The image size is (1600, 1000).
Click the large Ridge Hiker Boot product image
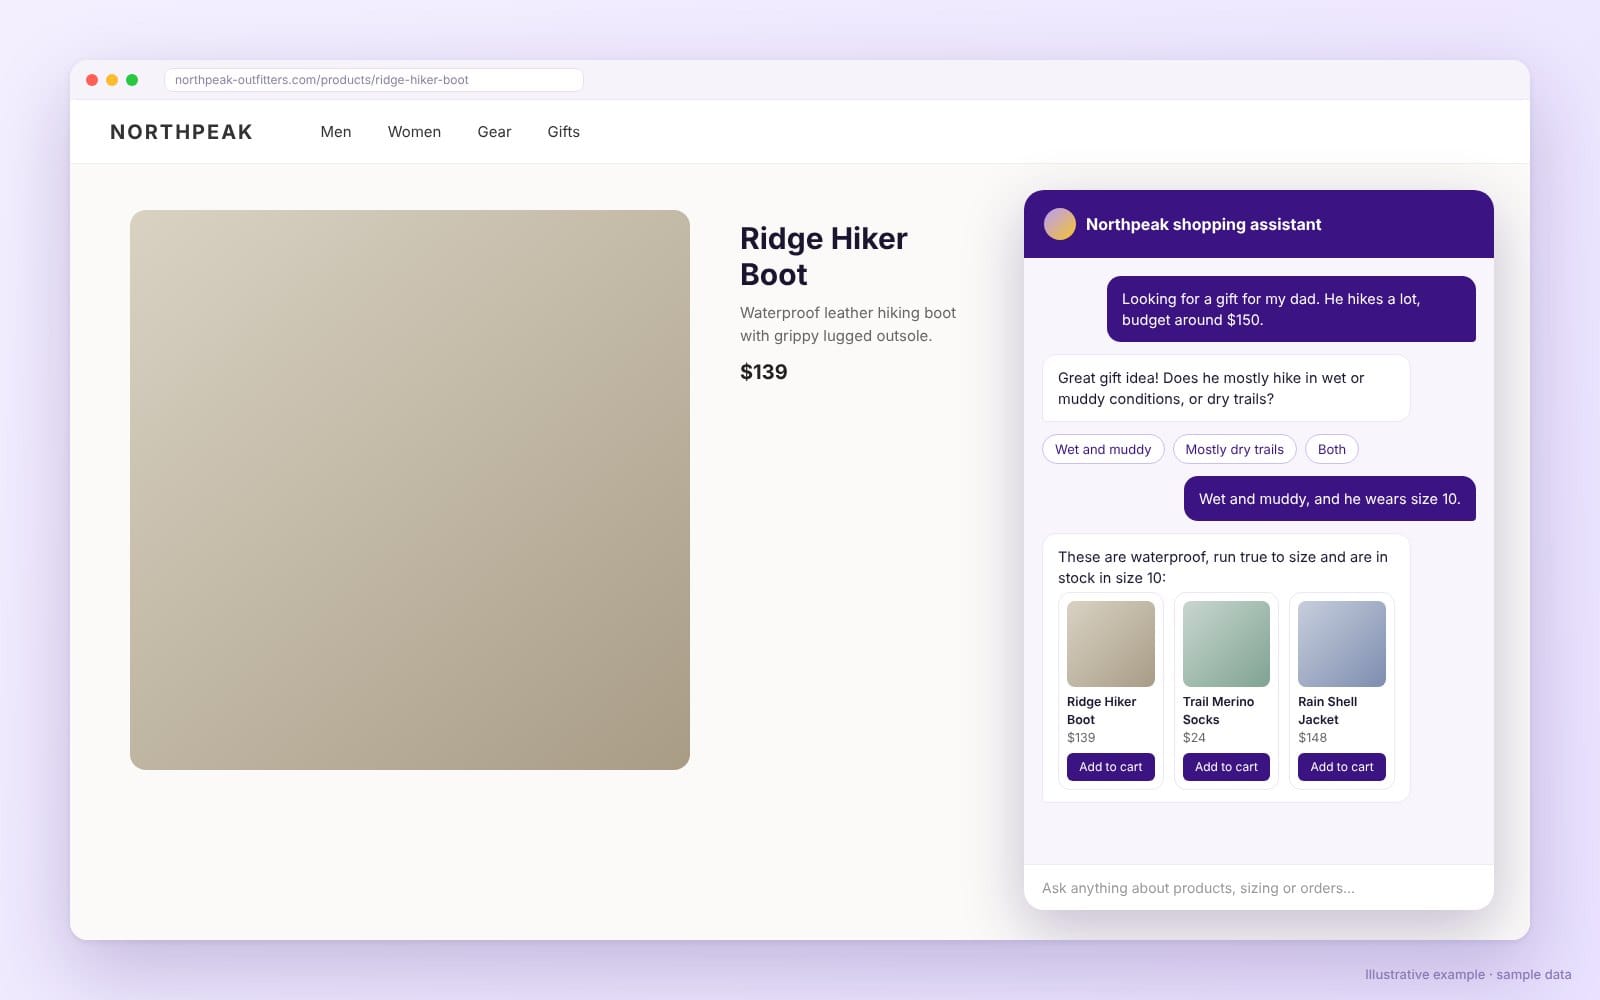click(410, 490)
